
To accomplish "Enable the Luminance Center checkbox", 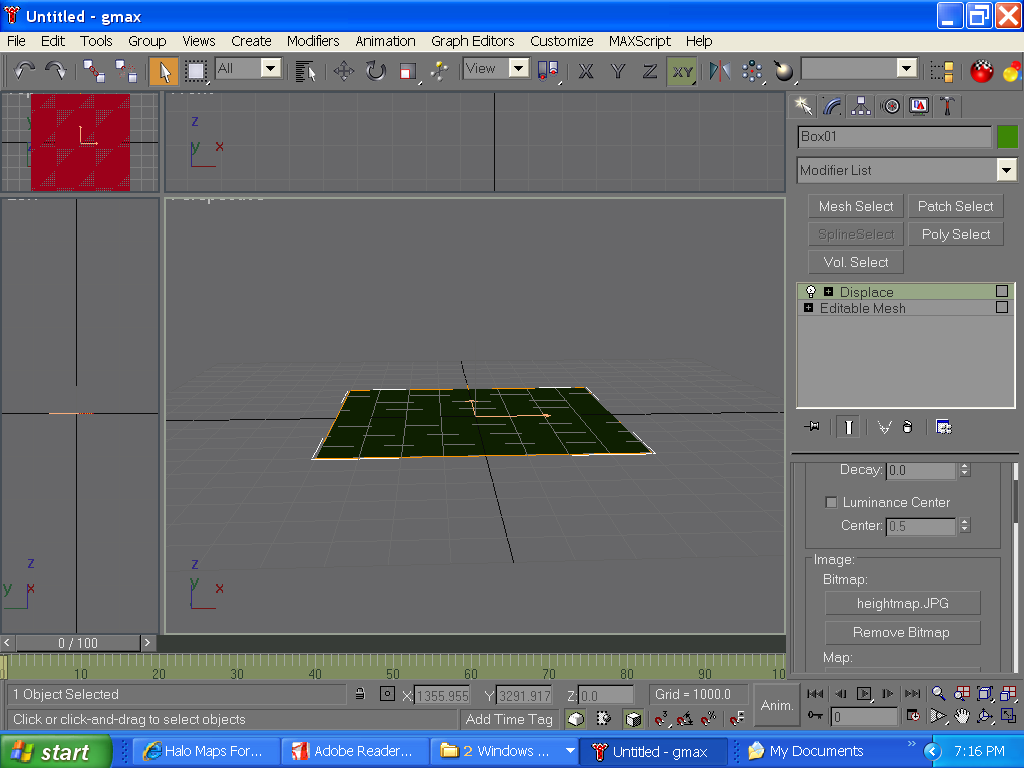I will point(831,502).
